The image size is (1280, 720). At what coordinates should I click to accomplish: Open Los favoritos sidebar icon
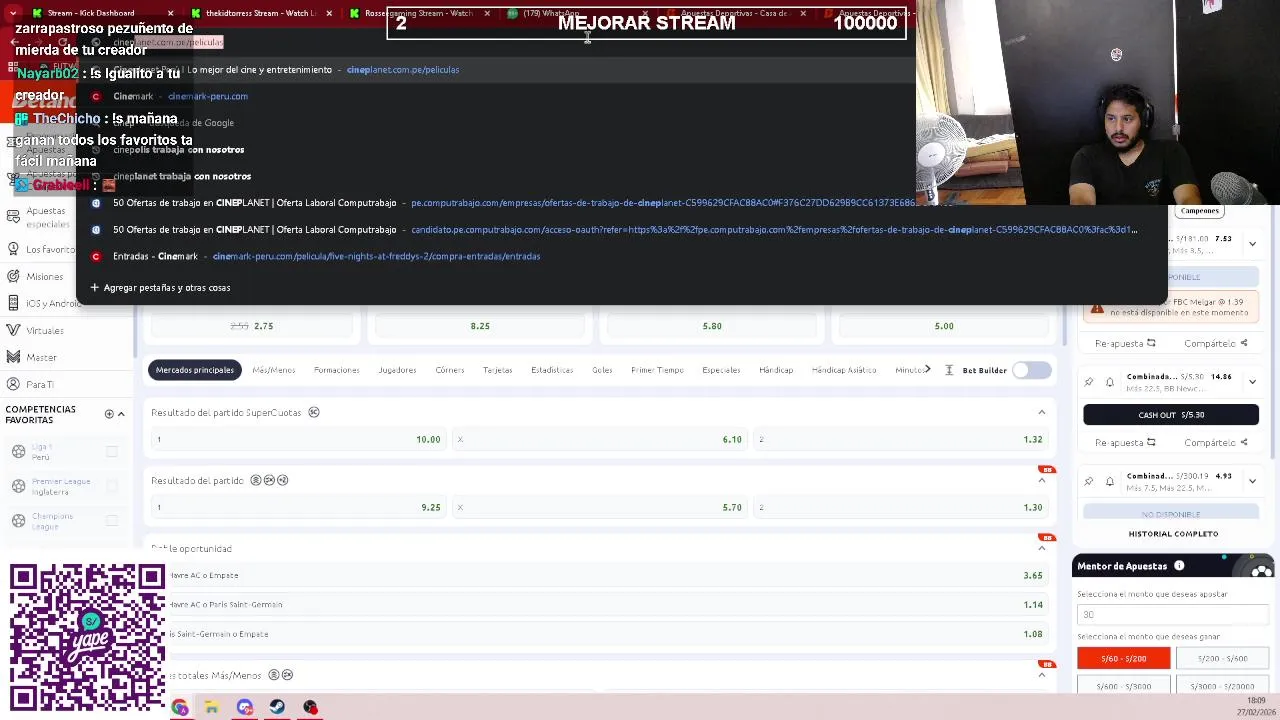[13, 249]
